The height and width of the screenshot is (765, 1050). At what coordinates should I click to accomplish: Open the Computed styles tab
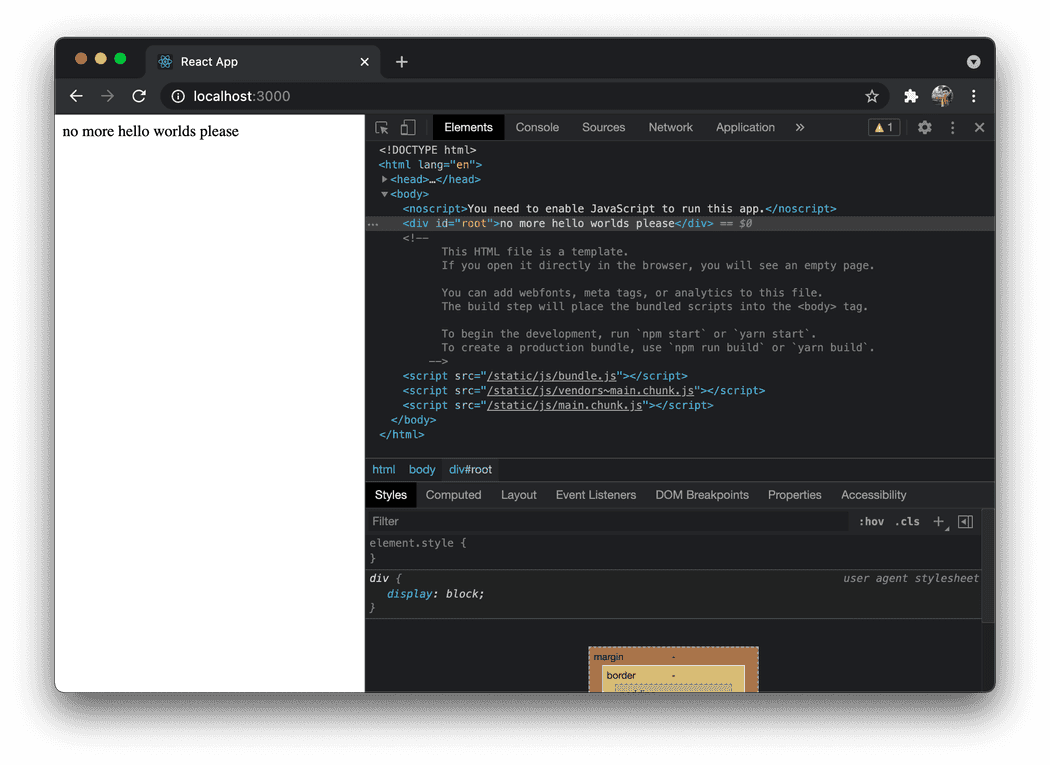coord(454,494)
